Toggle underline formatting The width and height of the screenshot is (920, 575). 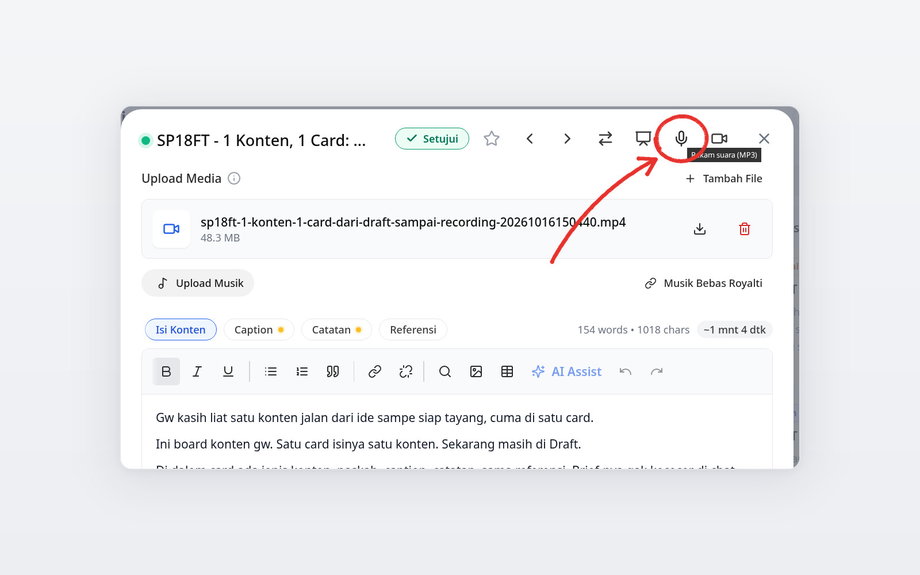tap(228, 371)
